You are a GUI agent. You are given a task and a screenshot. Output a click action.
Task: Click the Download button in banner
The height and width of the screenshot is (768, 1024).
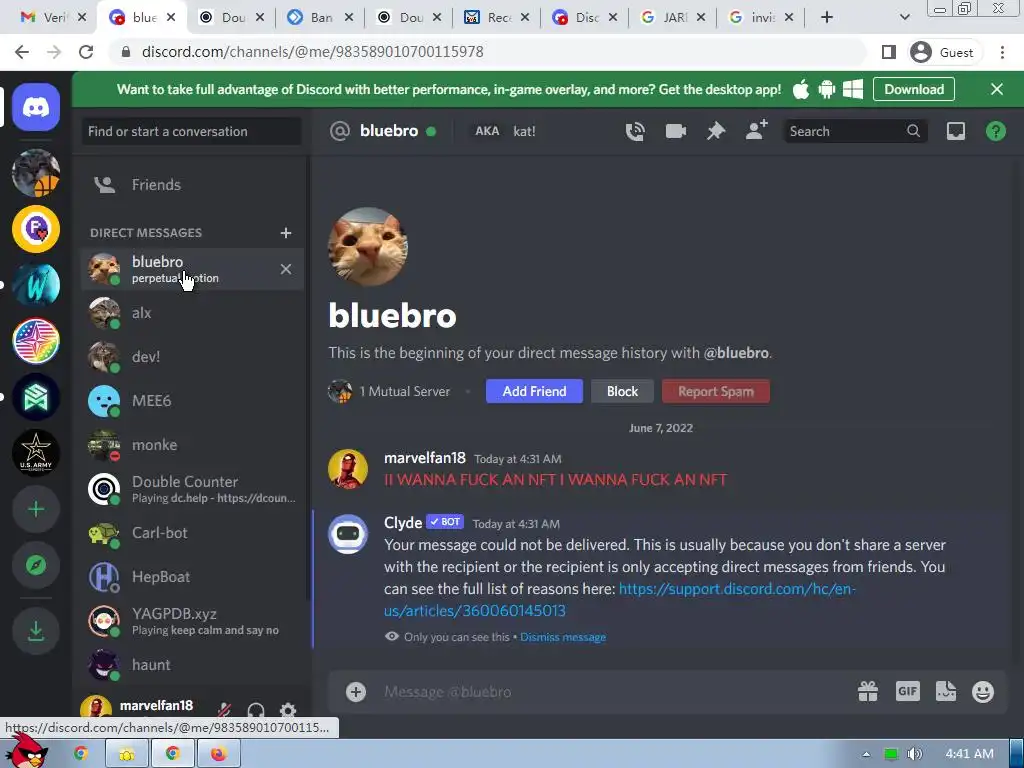pyautogui.click(x=914, y=89)
